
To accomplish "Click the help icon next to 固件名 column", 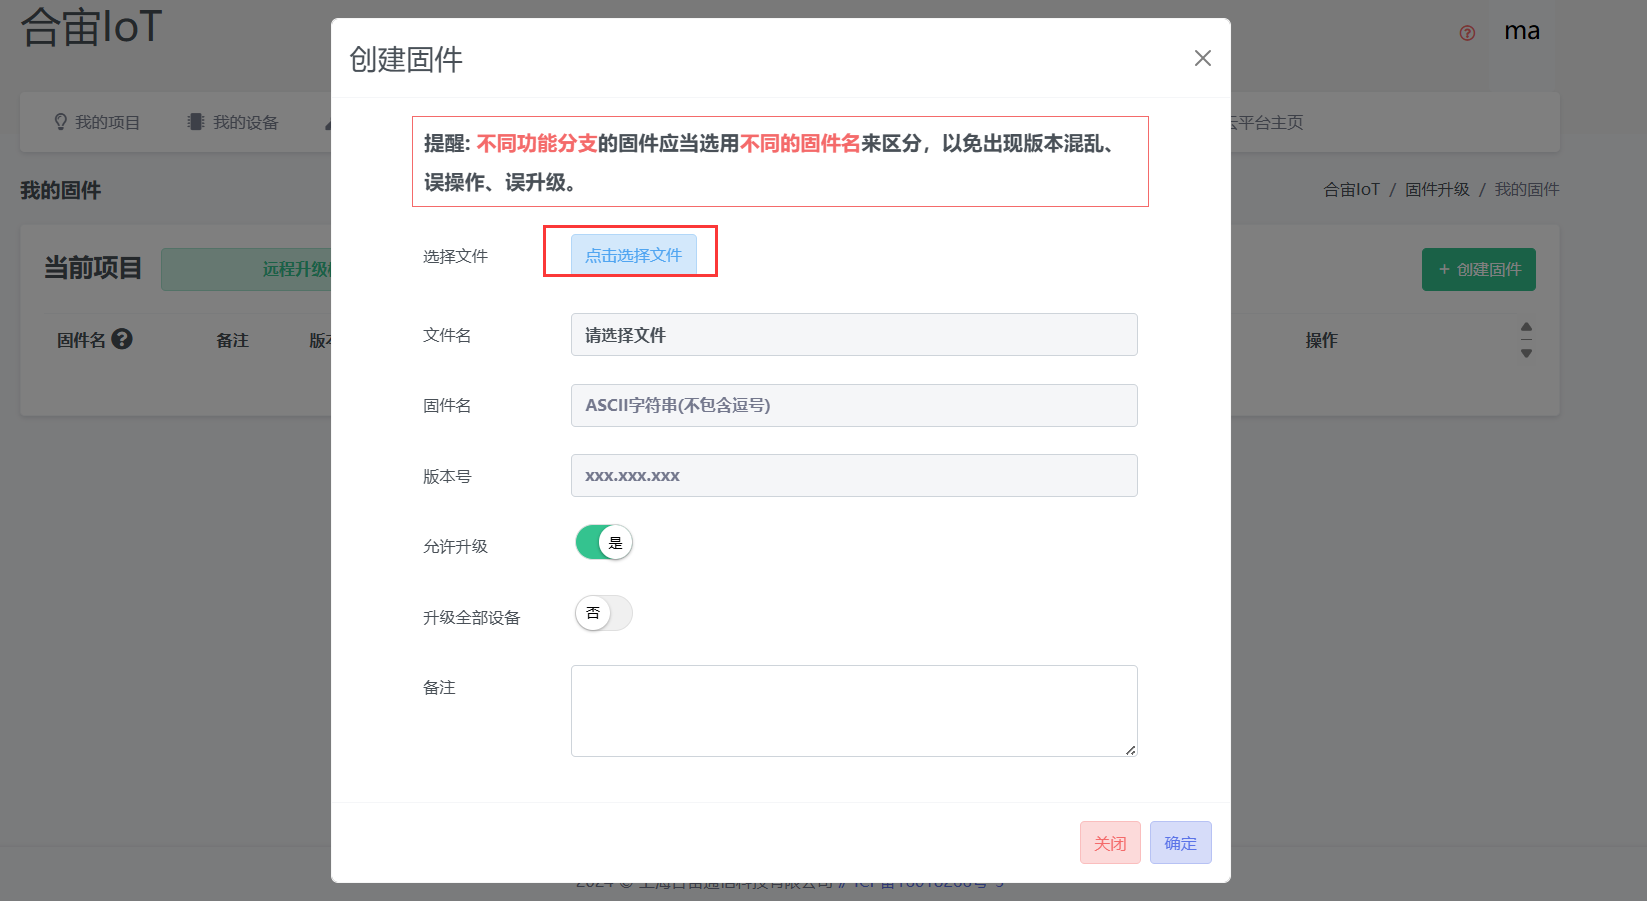I will click(122, 339).
